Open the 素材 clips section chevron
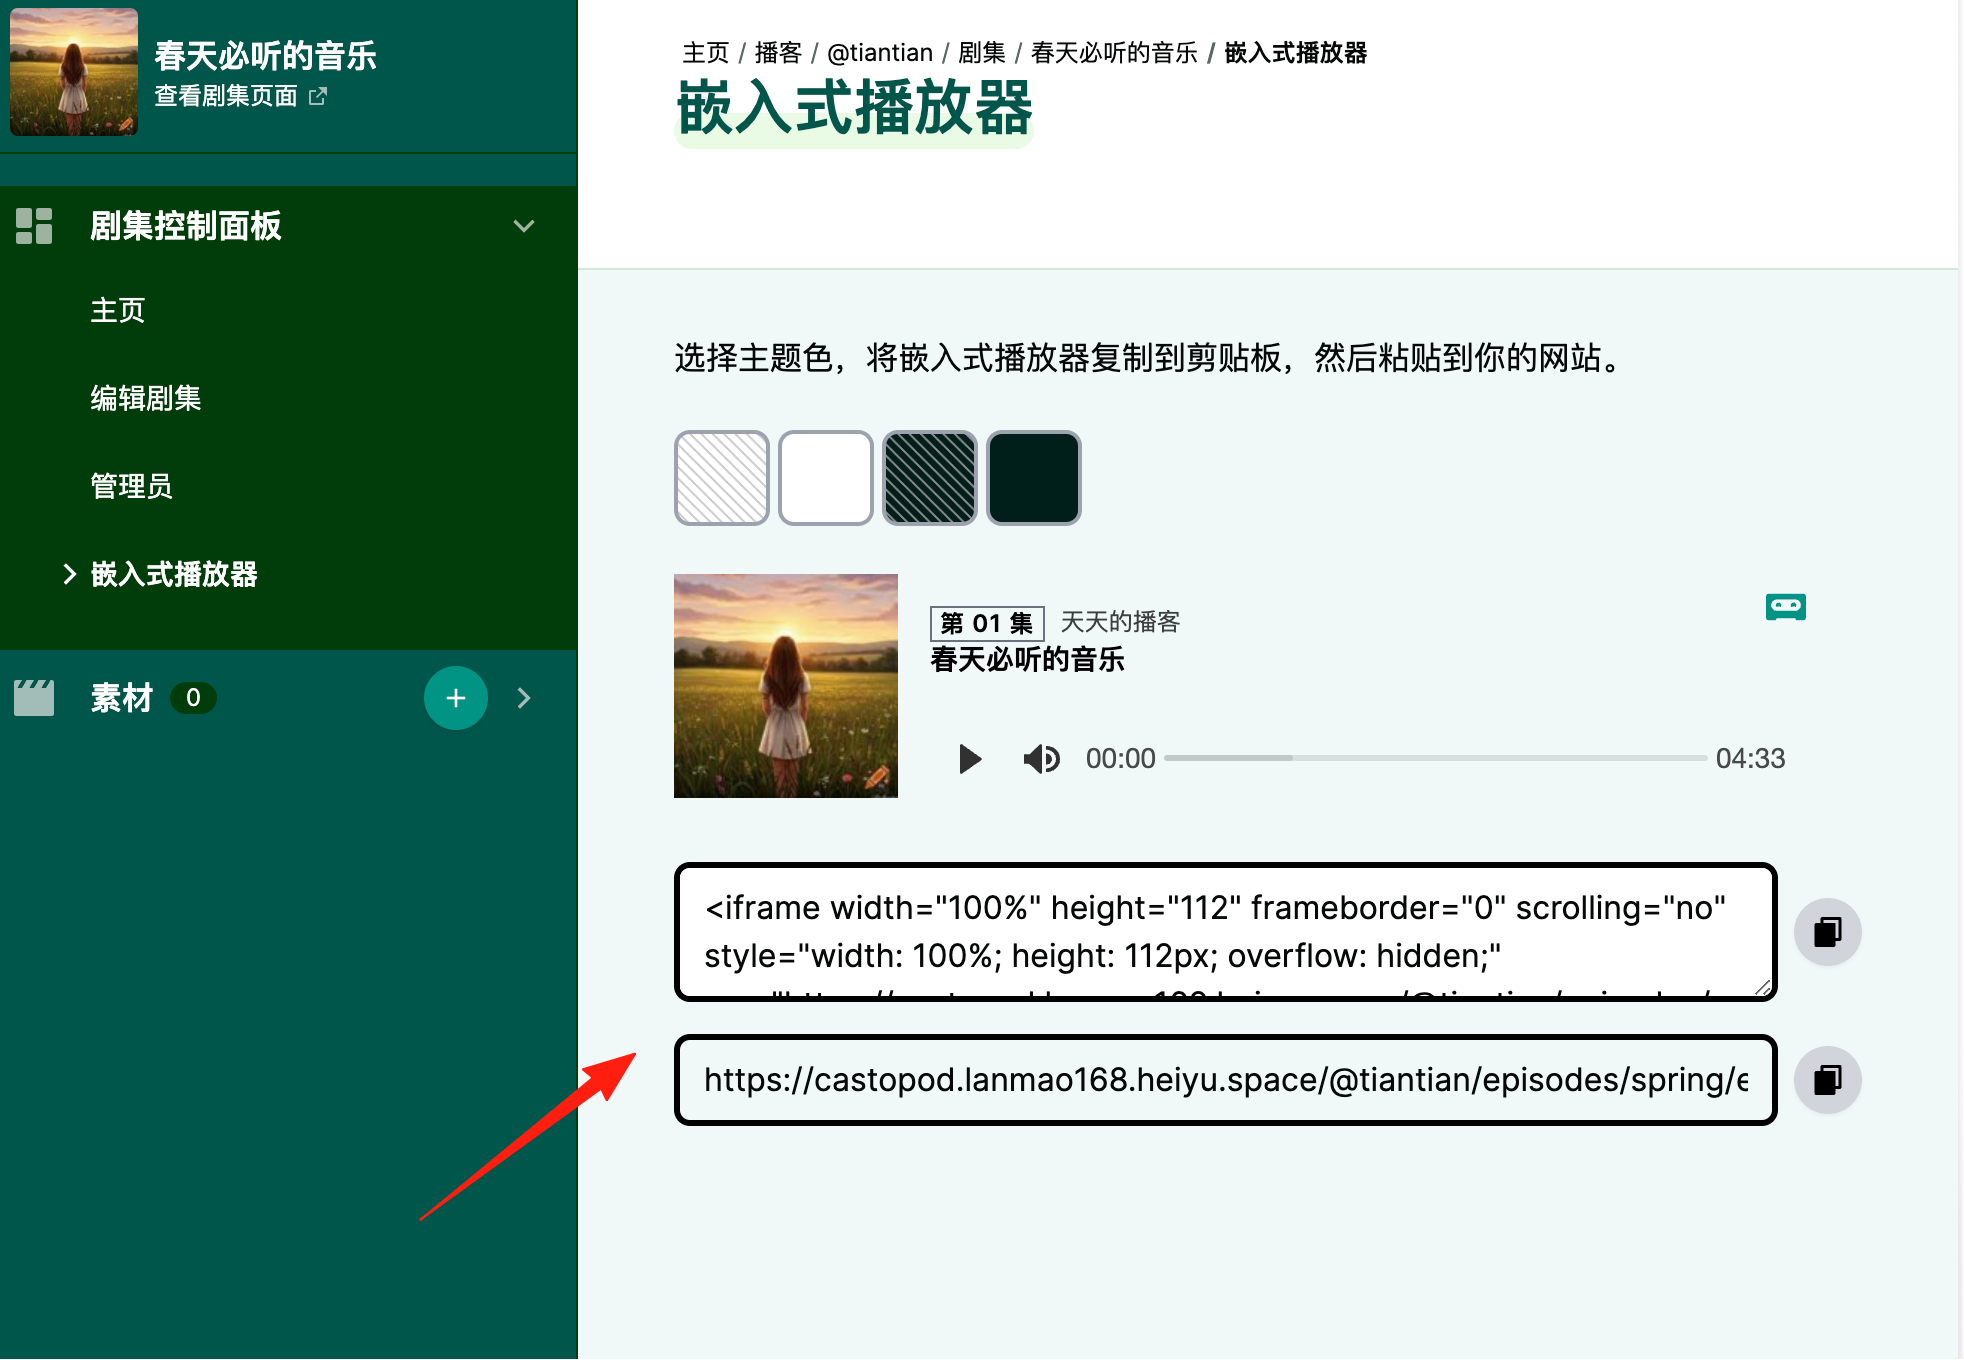The height and width of the screenshot is (1360, 1964). tap(524, 698)
